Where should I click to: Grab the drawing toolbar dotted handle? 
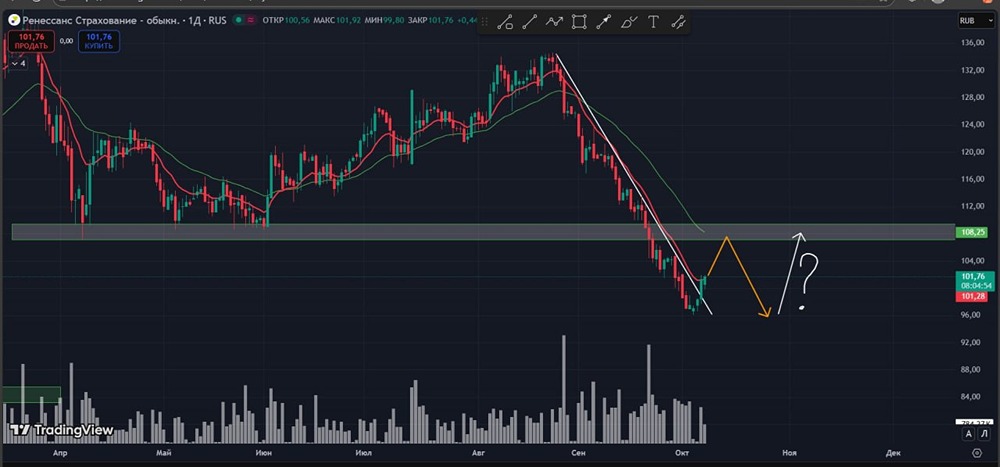click(485, 22)
